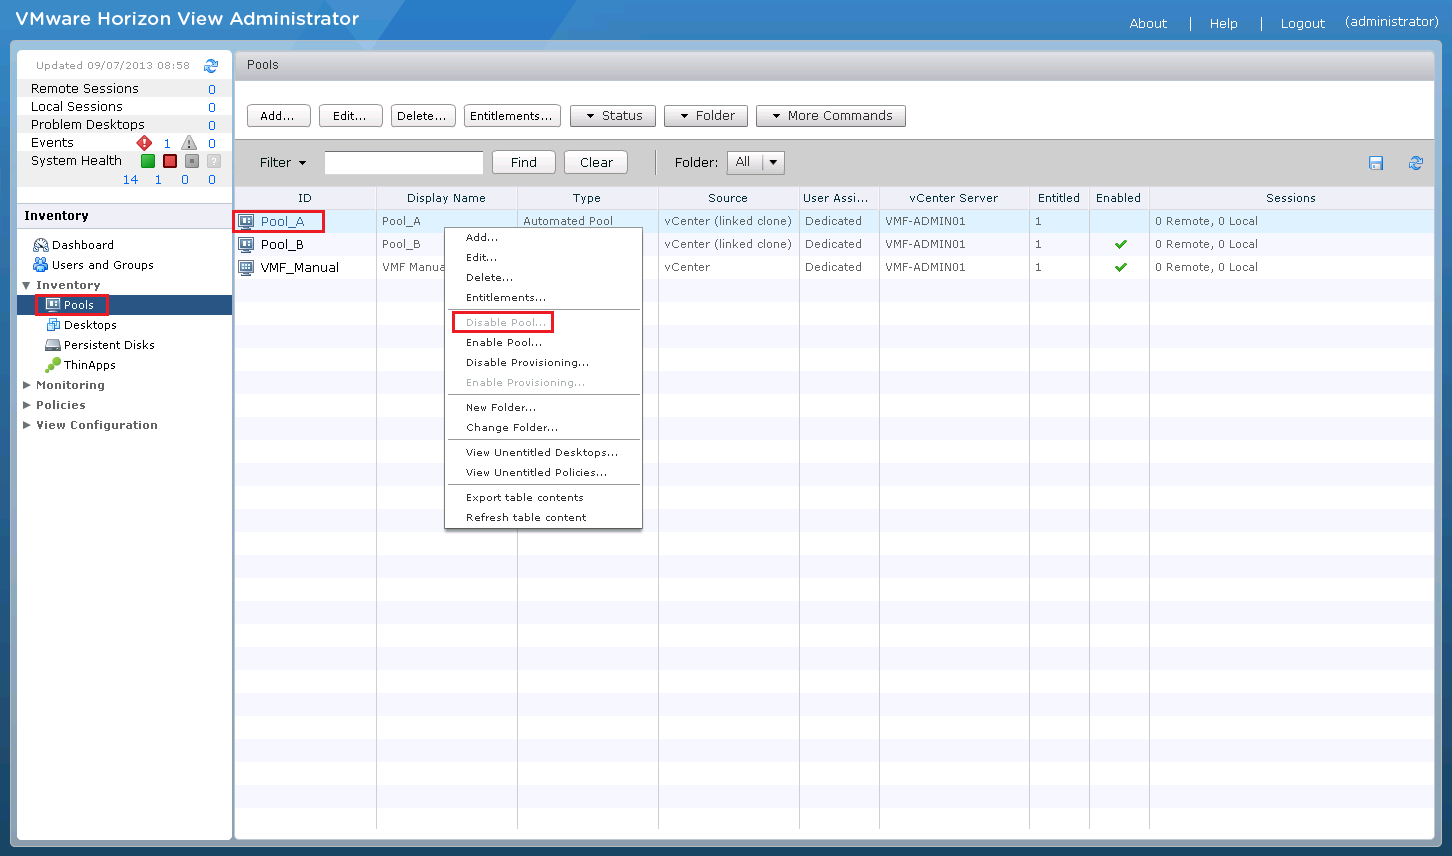The width and height of the screenshot is (1452, 856).
Task: Open Dashboard in the Inventory panel
Action: (82, 245)
